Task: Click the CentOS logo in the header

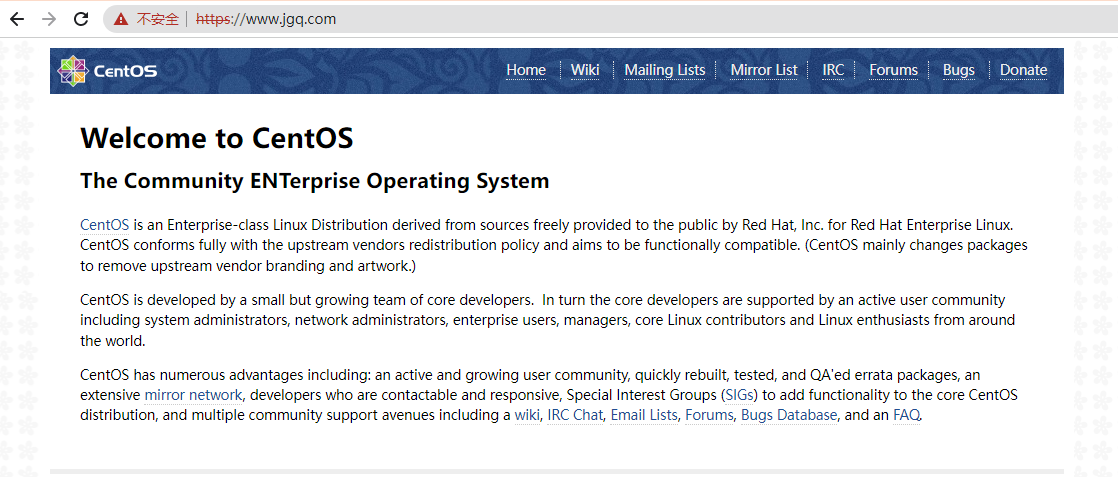Action: coord(108,71)
